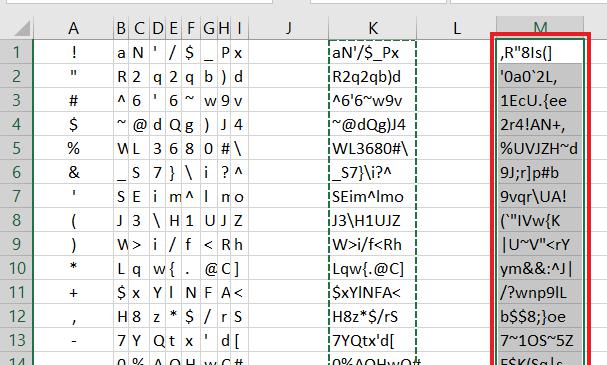The height and width of the screenshot is (365, 607).
Task: Select row 10 header
Action: (x=17, y=268)
